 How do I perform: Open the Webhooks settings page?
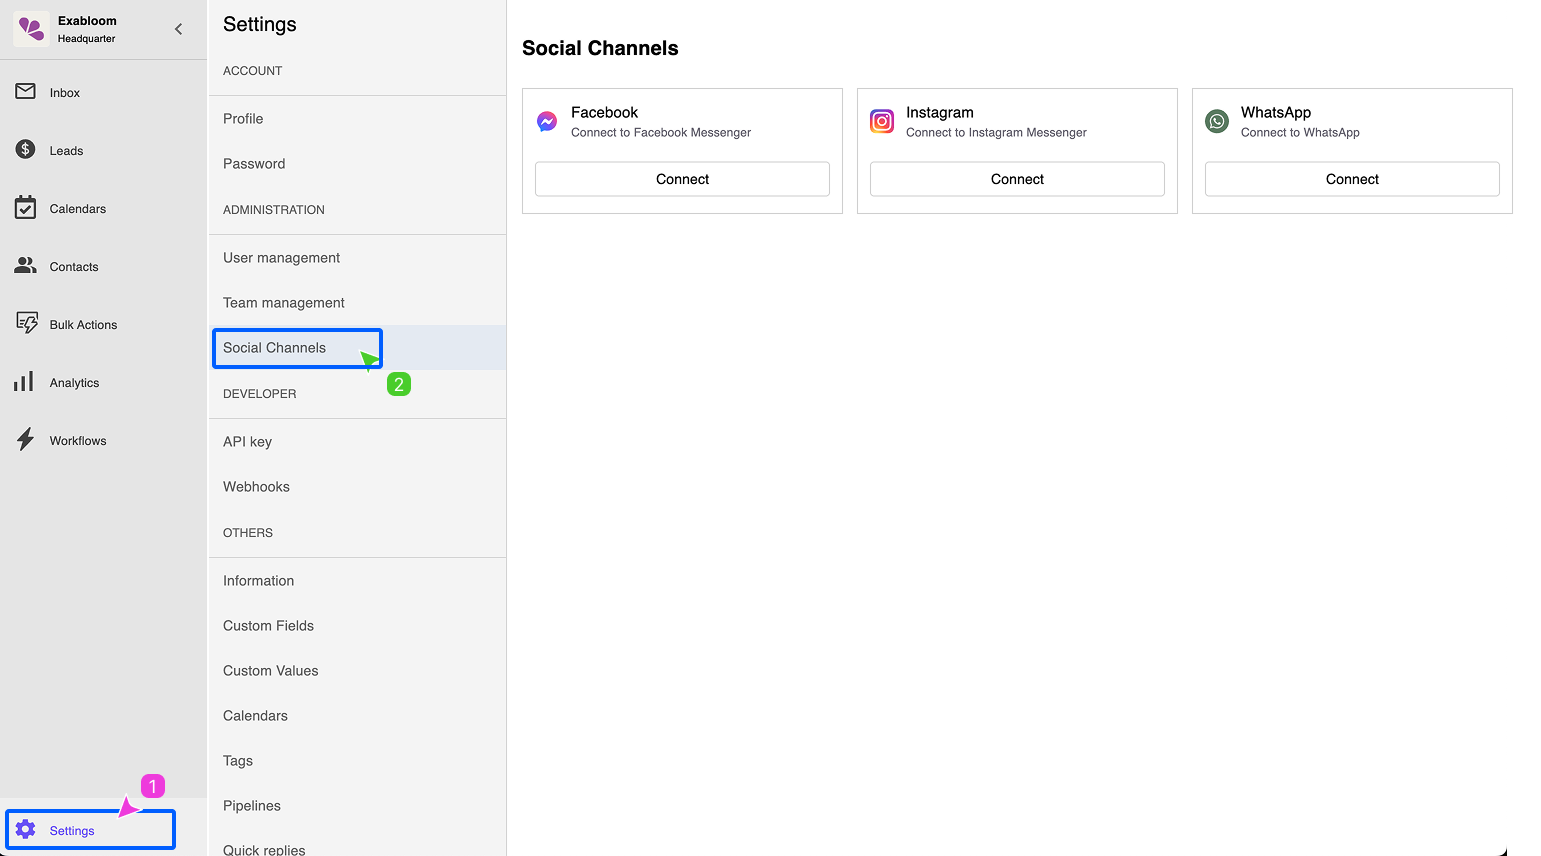click(x=256, y=486)
